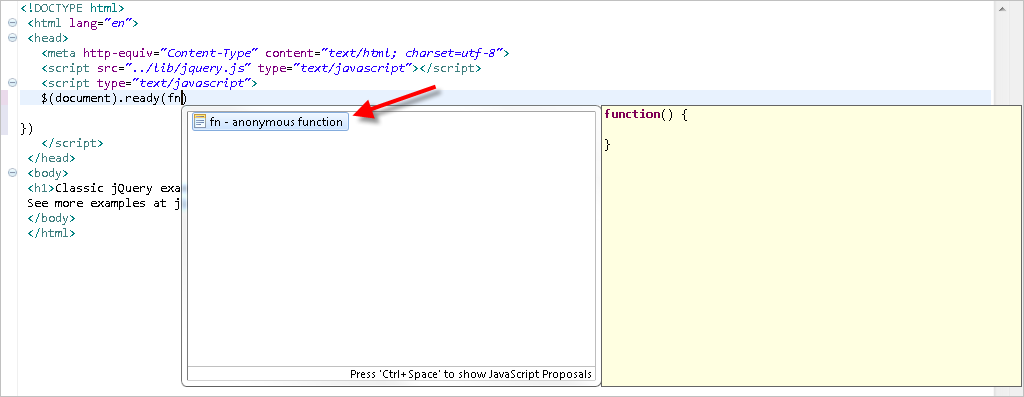Image resolution: width=1024 pixels, height=397 pixels.
Task: Click the closing </script> tag line
Action: (x=72, y=143)
